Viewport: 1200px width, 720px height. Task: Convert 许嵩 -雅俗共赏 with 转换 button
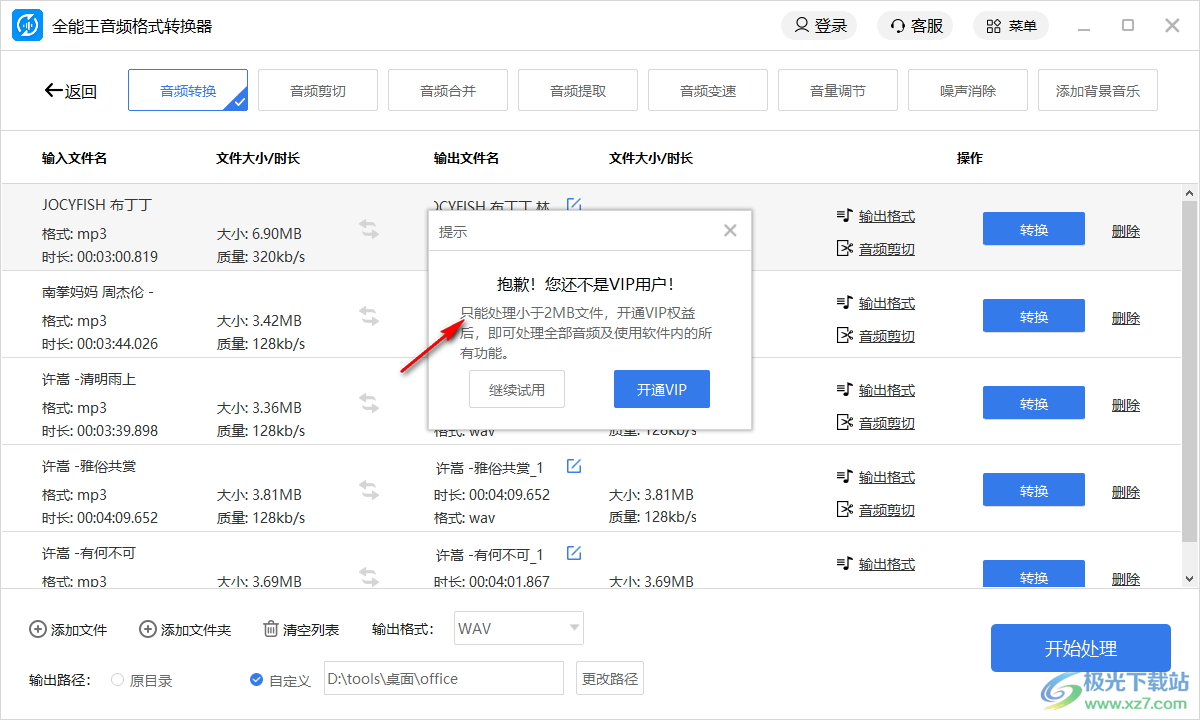(x=1034, y=490)
